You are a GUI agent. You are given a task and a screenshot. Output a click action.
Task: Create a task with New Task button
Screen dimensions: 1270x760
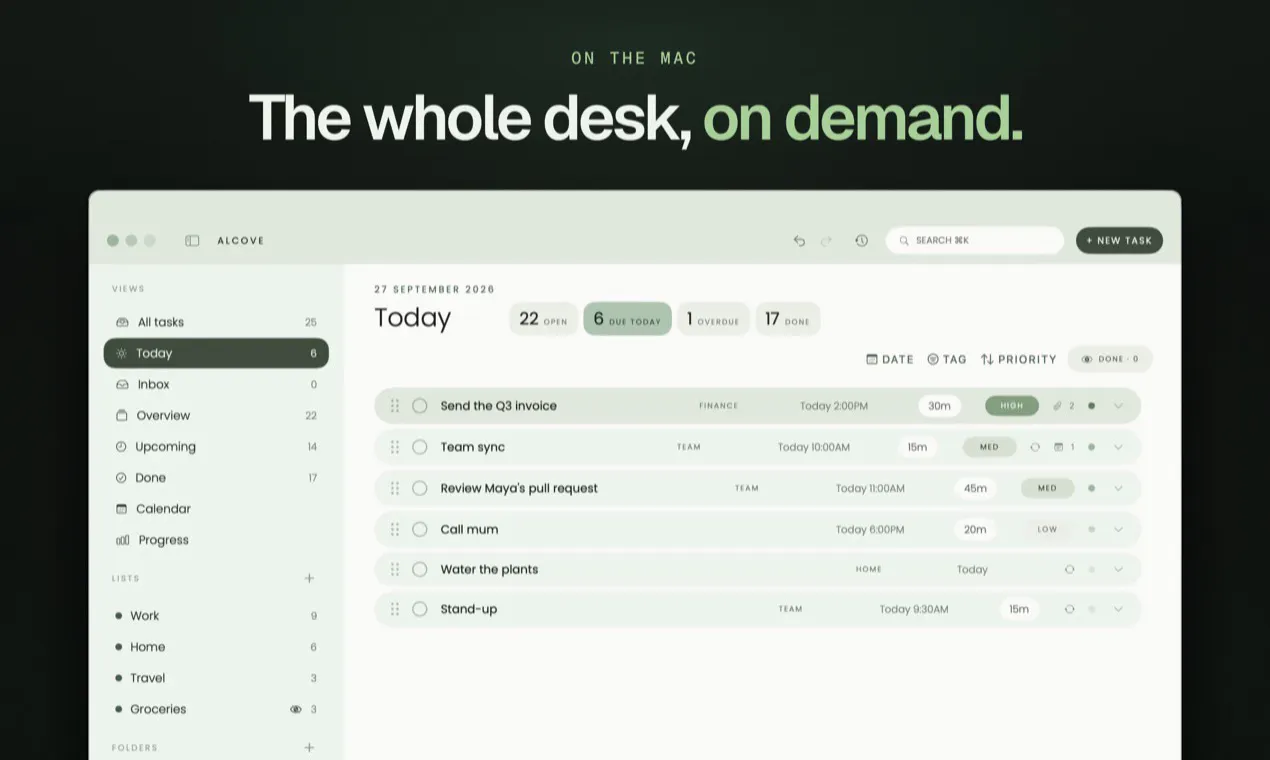pyautogui.click(x=1119, y=240)
